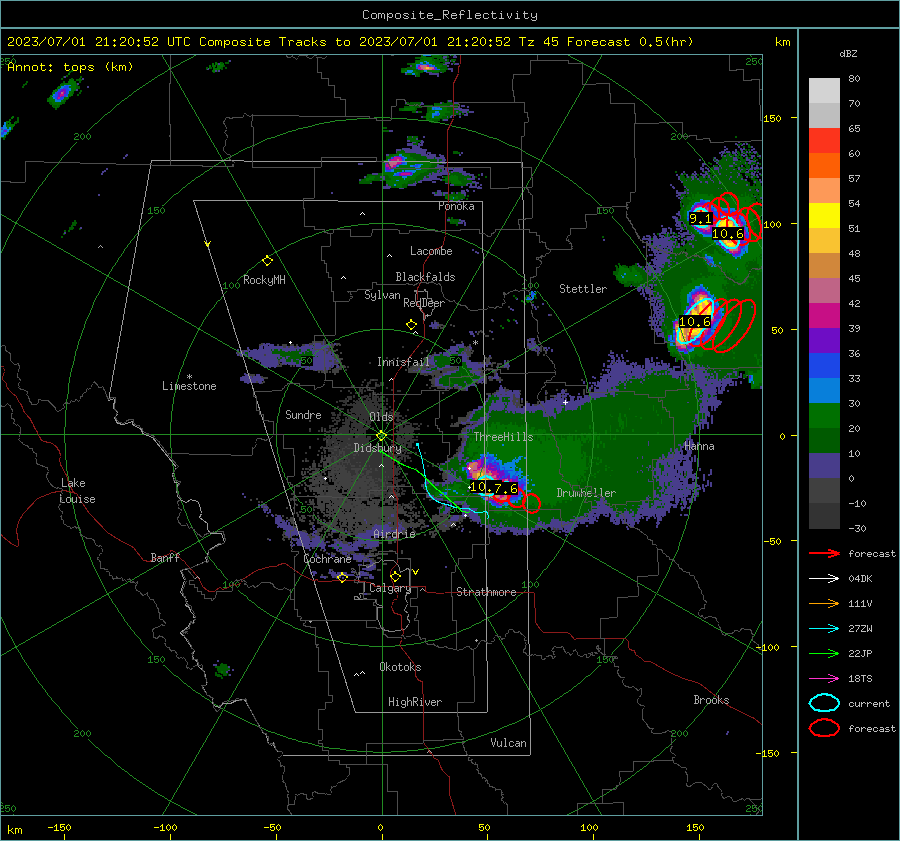Click the red forecast ellipse legend symbol
Viewport: 900px width, 841px height.
(x=824, y=728)
